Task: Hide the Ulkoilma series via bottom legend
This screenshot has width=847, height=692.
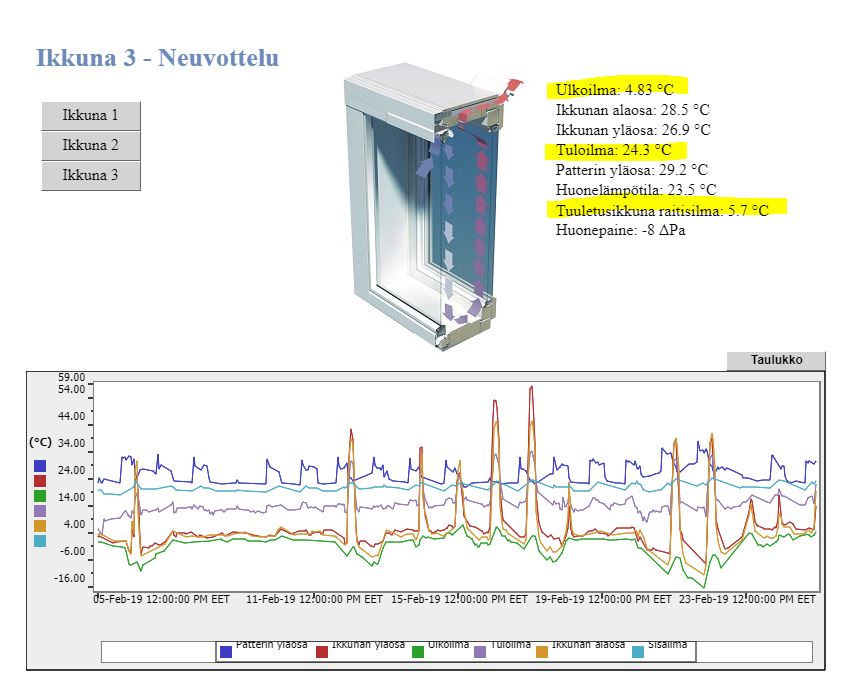Action: (418, 651)
